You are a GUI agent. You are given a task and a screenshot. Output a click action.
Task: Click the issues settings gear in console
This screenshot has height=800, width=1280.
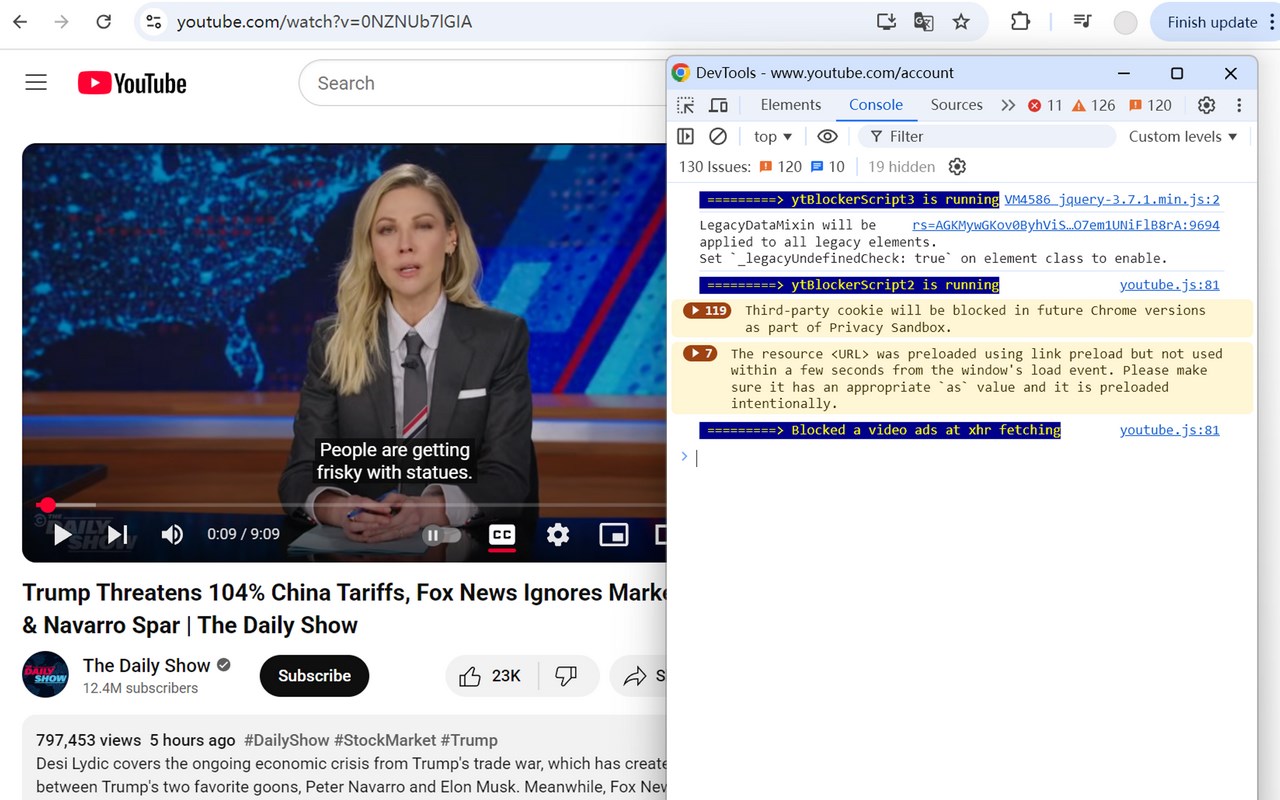[957, 166]
